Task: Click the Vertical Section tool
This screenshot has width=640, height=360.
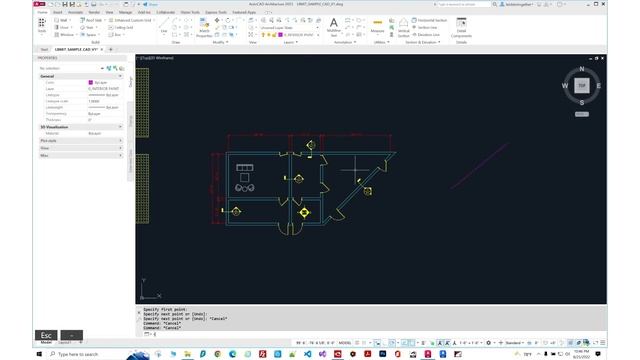Action: pyautogui.click(x=403, y=28)
